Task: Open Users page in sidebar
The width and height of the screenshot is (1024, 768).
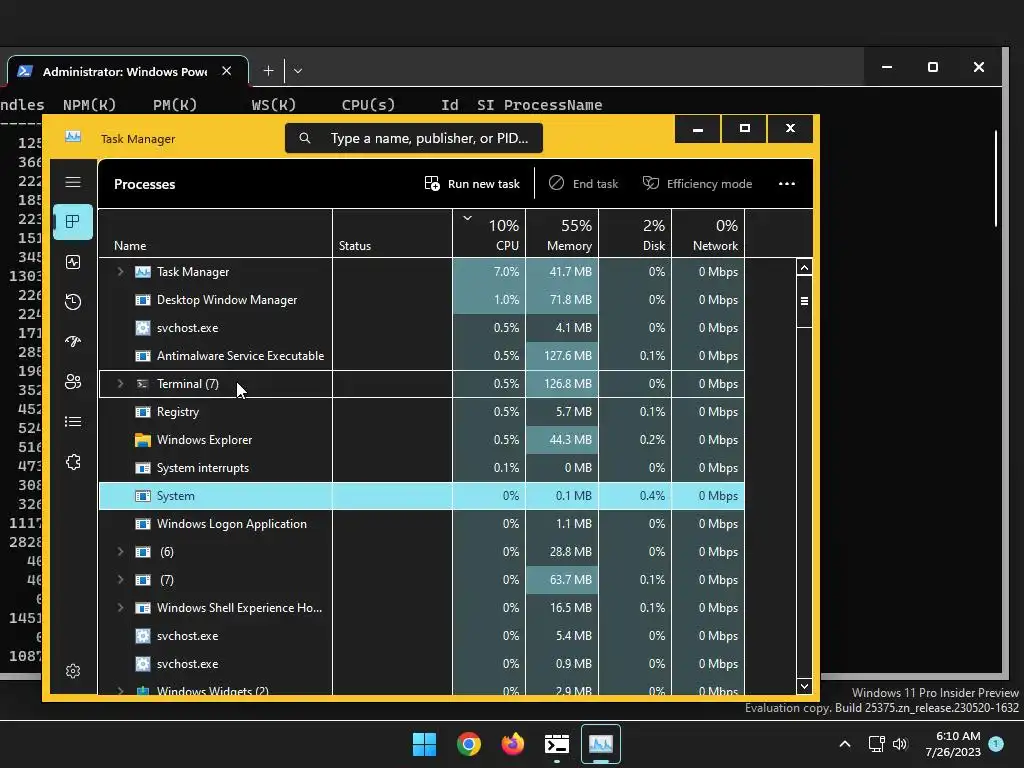Action: tap(73, 382)
